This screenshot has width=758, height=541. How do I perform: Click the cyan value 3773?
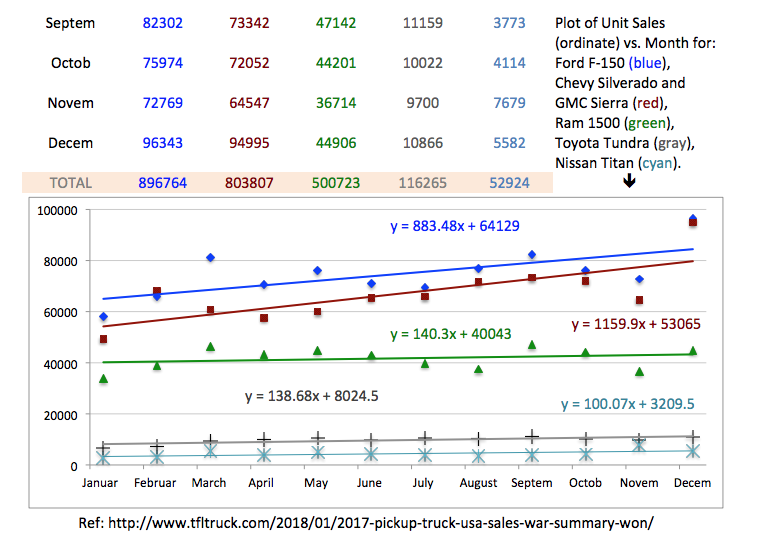point(509,23)
